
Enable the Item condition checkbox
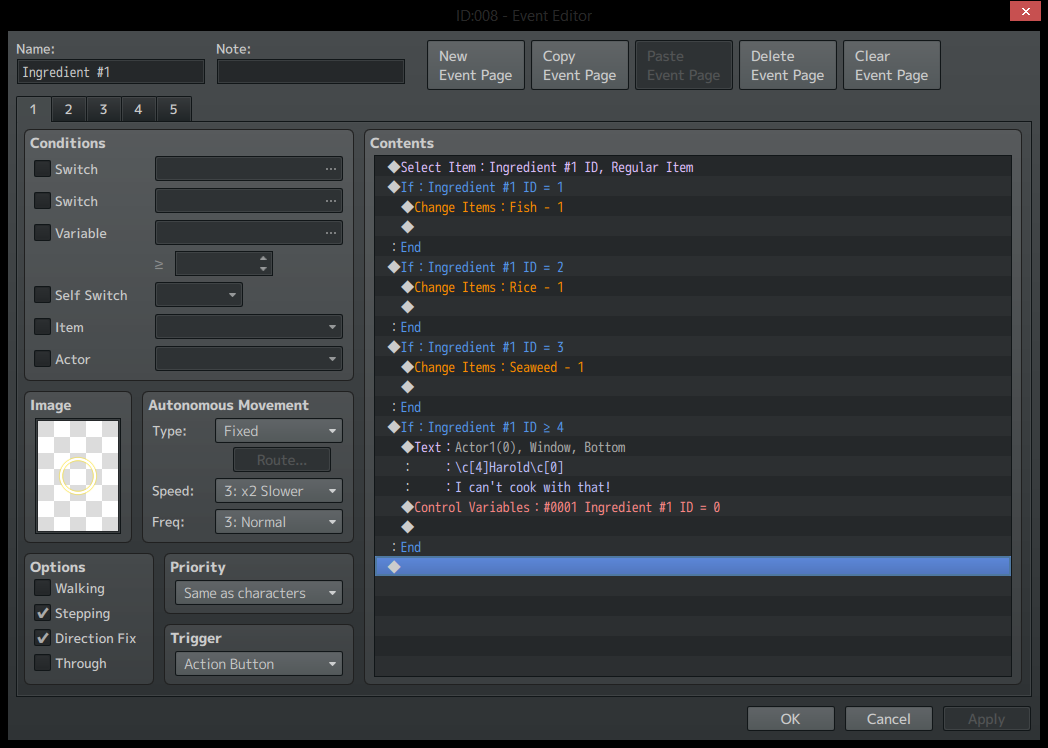coord(42,327)
